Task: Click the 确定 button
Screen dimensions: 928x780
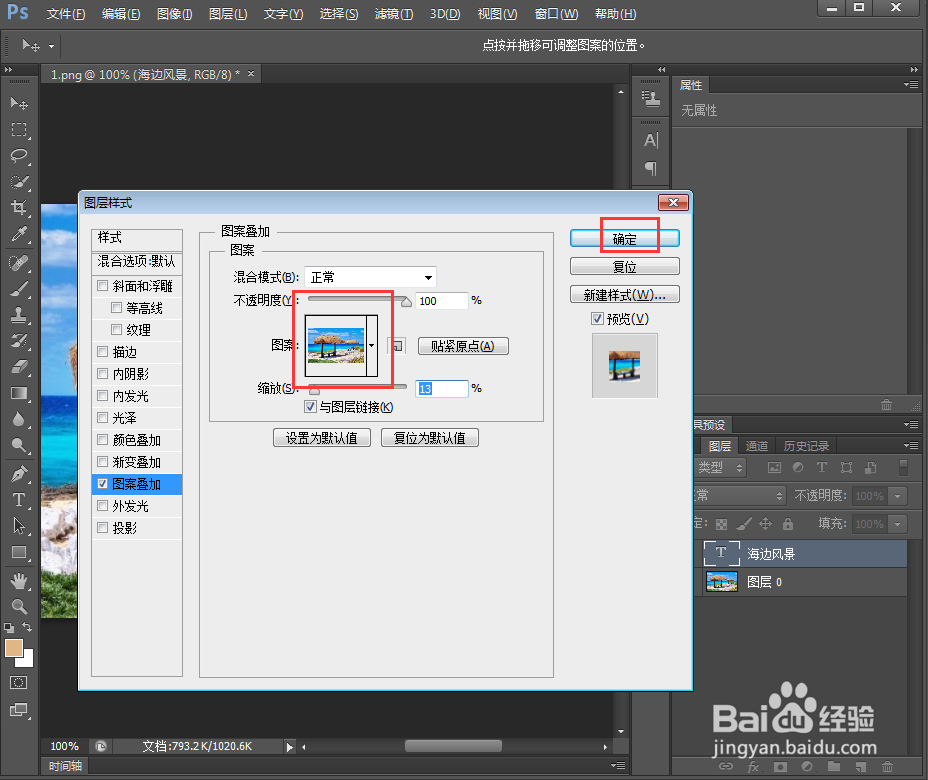Action: click(624, 237)
